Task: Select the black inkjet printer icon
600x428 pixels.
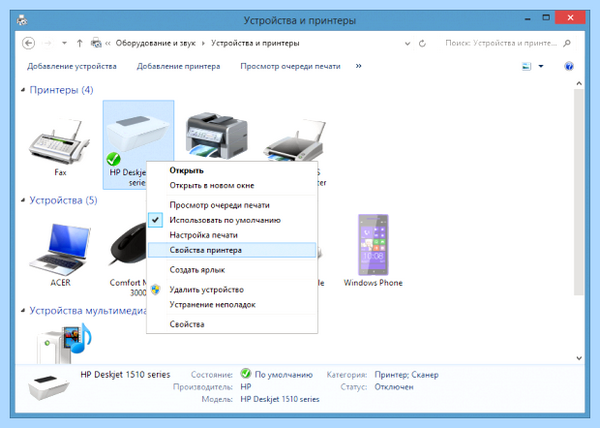Action: point(295,141)
